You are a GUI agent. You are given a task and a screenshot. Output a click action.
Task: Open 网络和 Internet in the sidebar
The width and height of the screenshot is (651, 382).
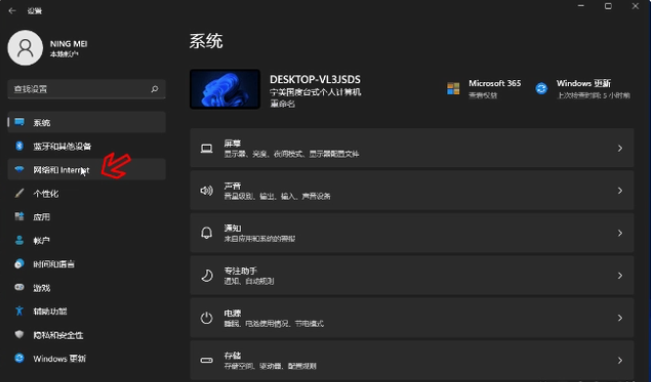pos(87,169)
